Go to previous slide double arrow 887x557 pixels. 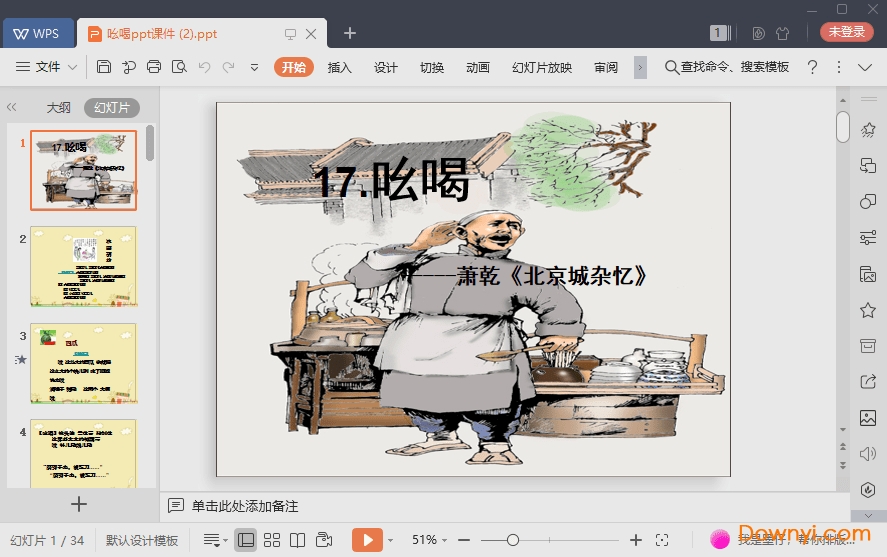(843, 447)
